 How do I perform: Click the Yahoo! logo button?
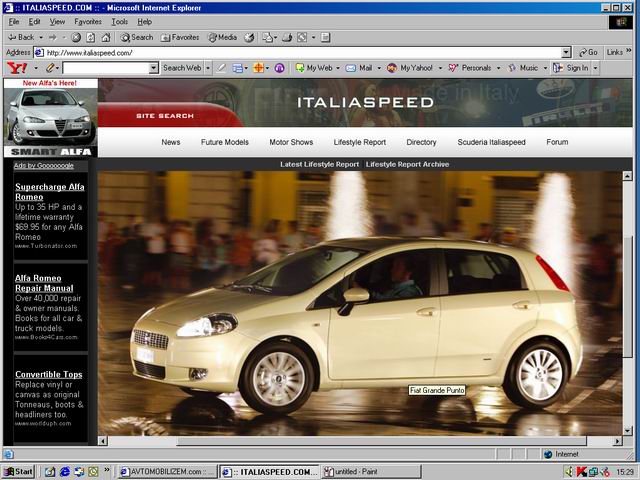[17, 68]
